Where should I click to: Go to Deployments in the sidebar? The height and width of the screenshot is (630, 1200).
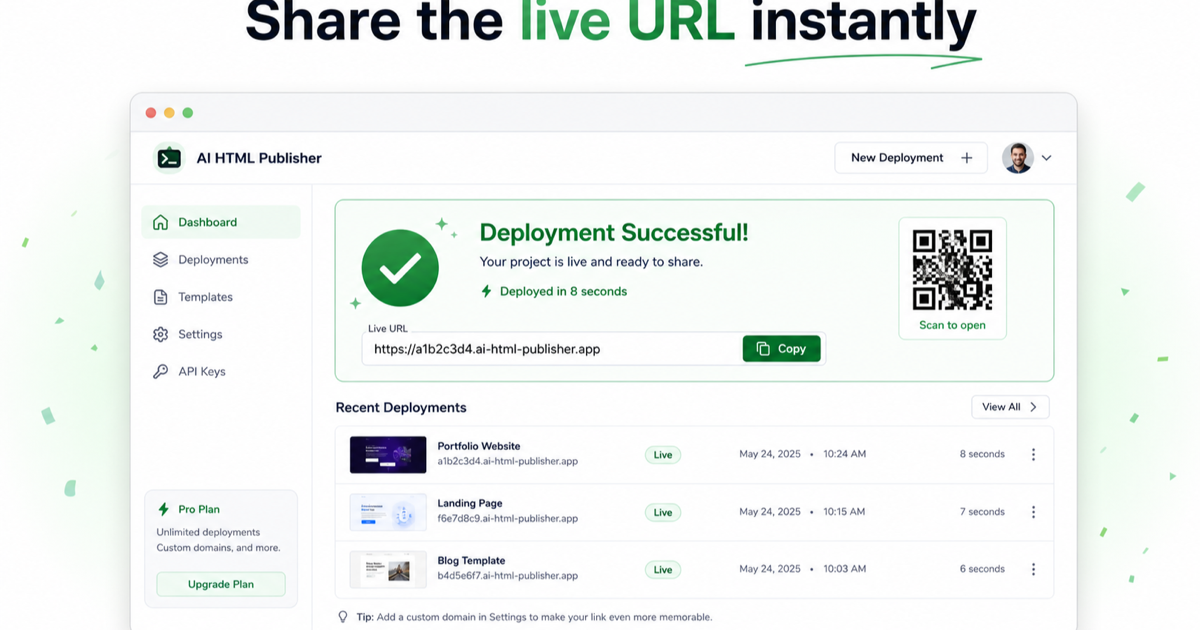[221, 260]
